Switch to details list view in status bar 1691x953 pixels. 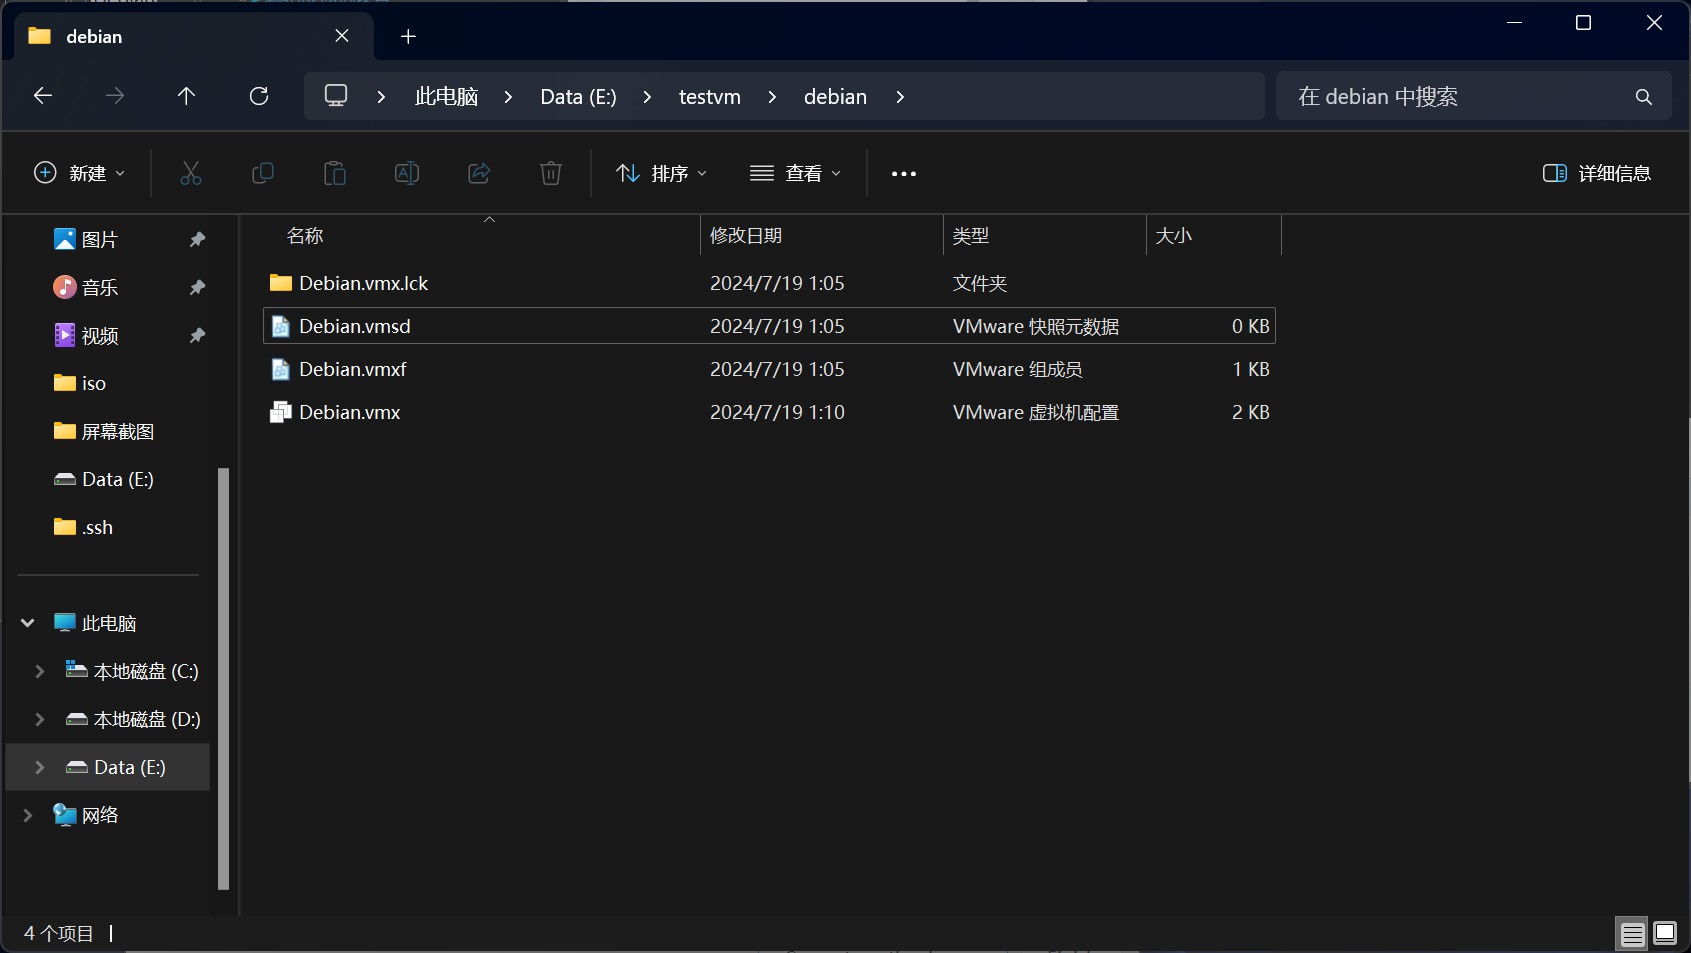click(1632, 934)
